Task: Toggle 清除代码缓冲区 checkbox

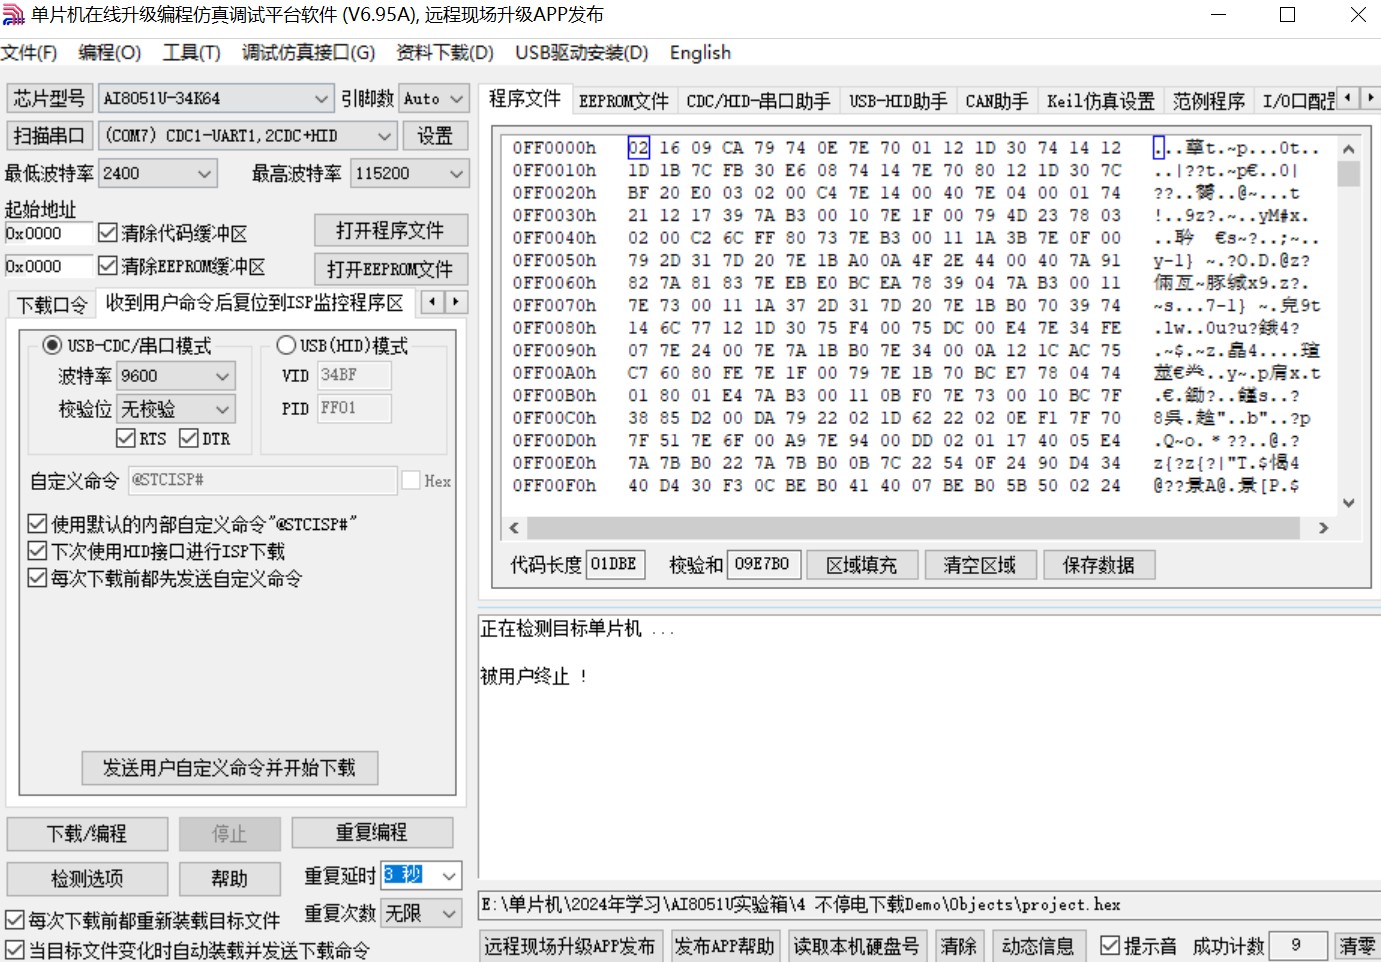Action: coord(108,233)
